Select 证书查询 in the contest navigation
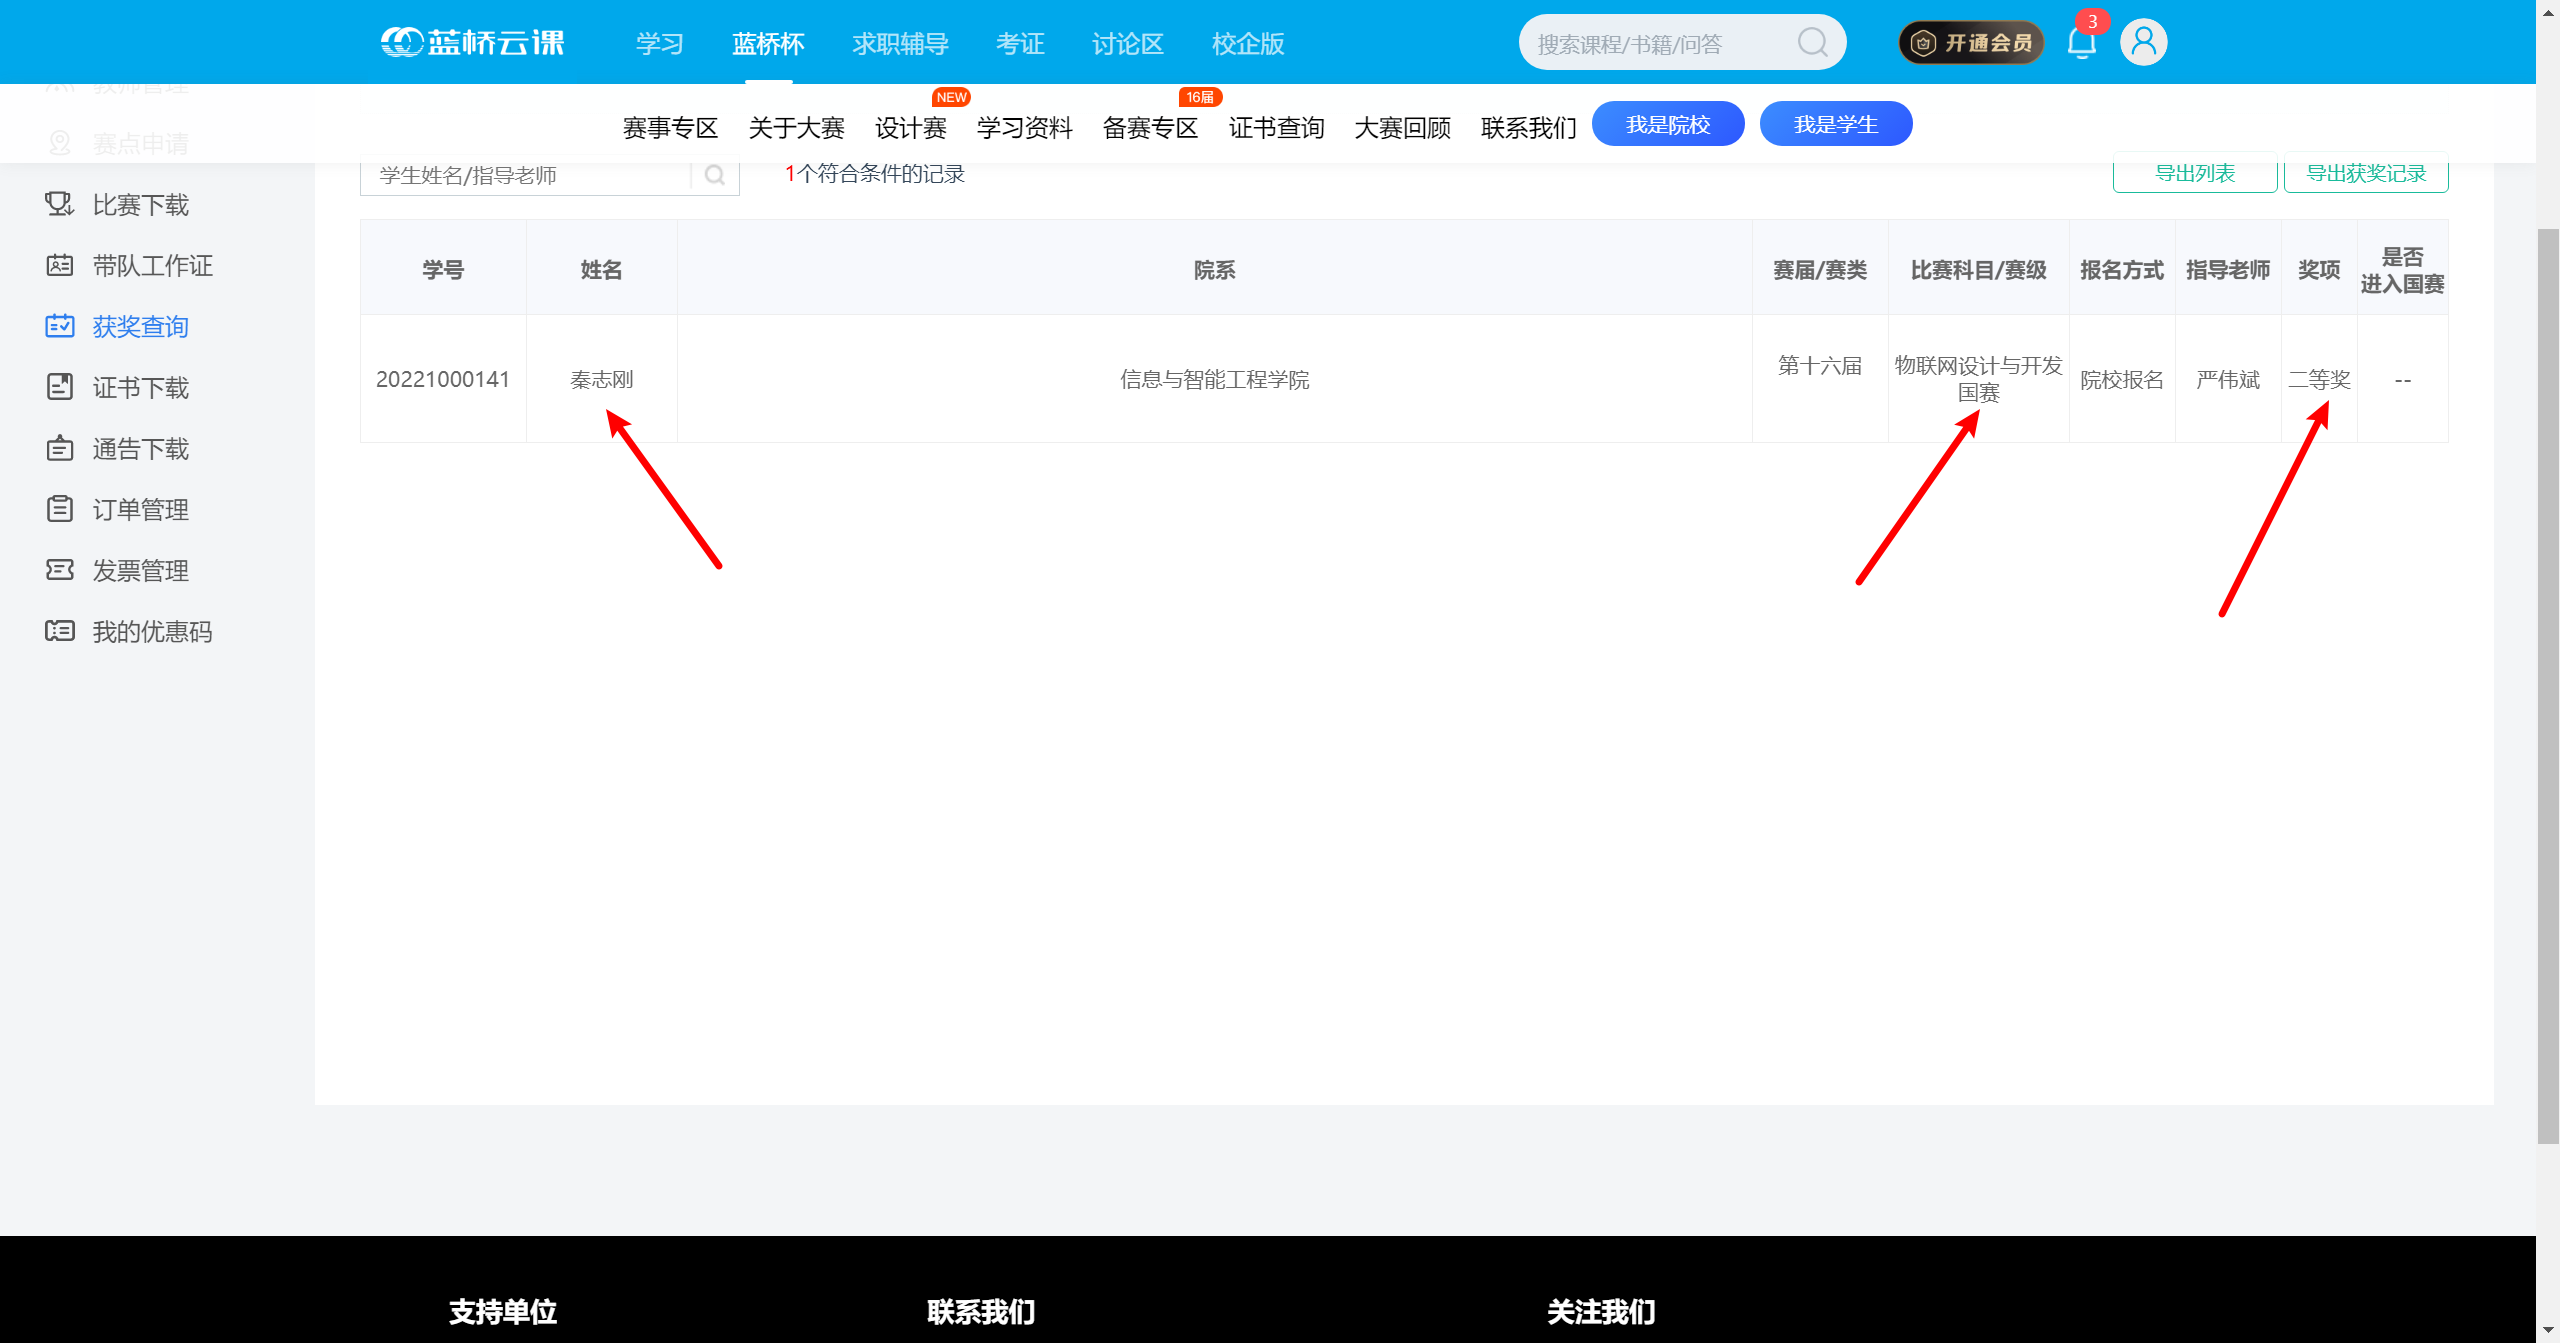2560x1343 pixels. pos(1275,128)
